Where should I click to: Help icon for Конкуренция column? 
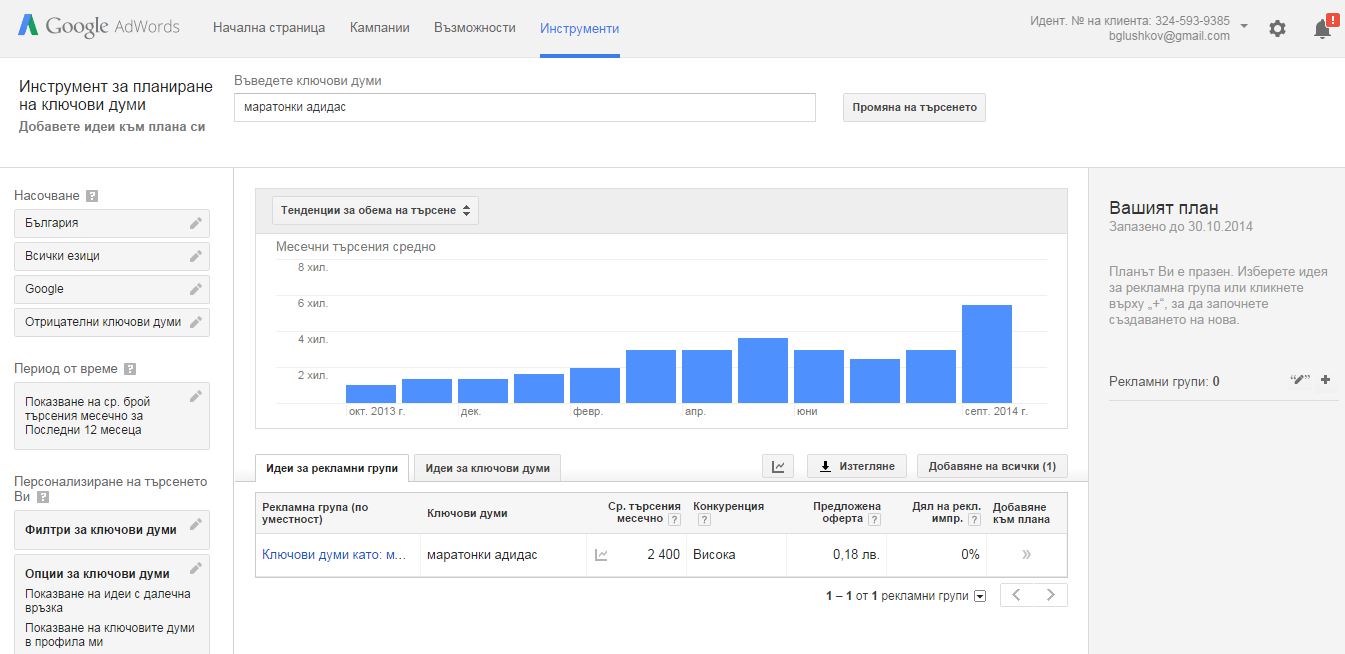pos(704,520)
